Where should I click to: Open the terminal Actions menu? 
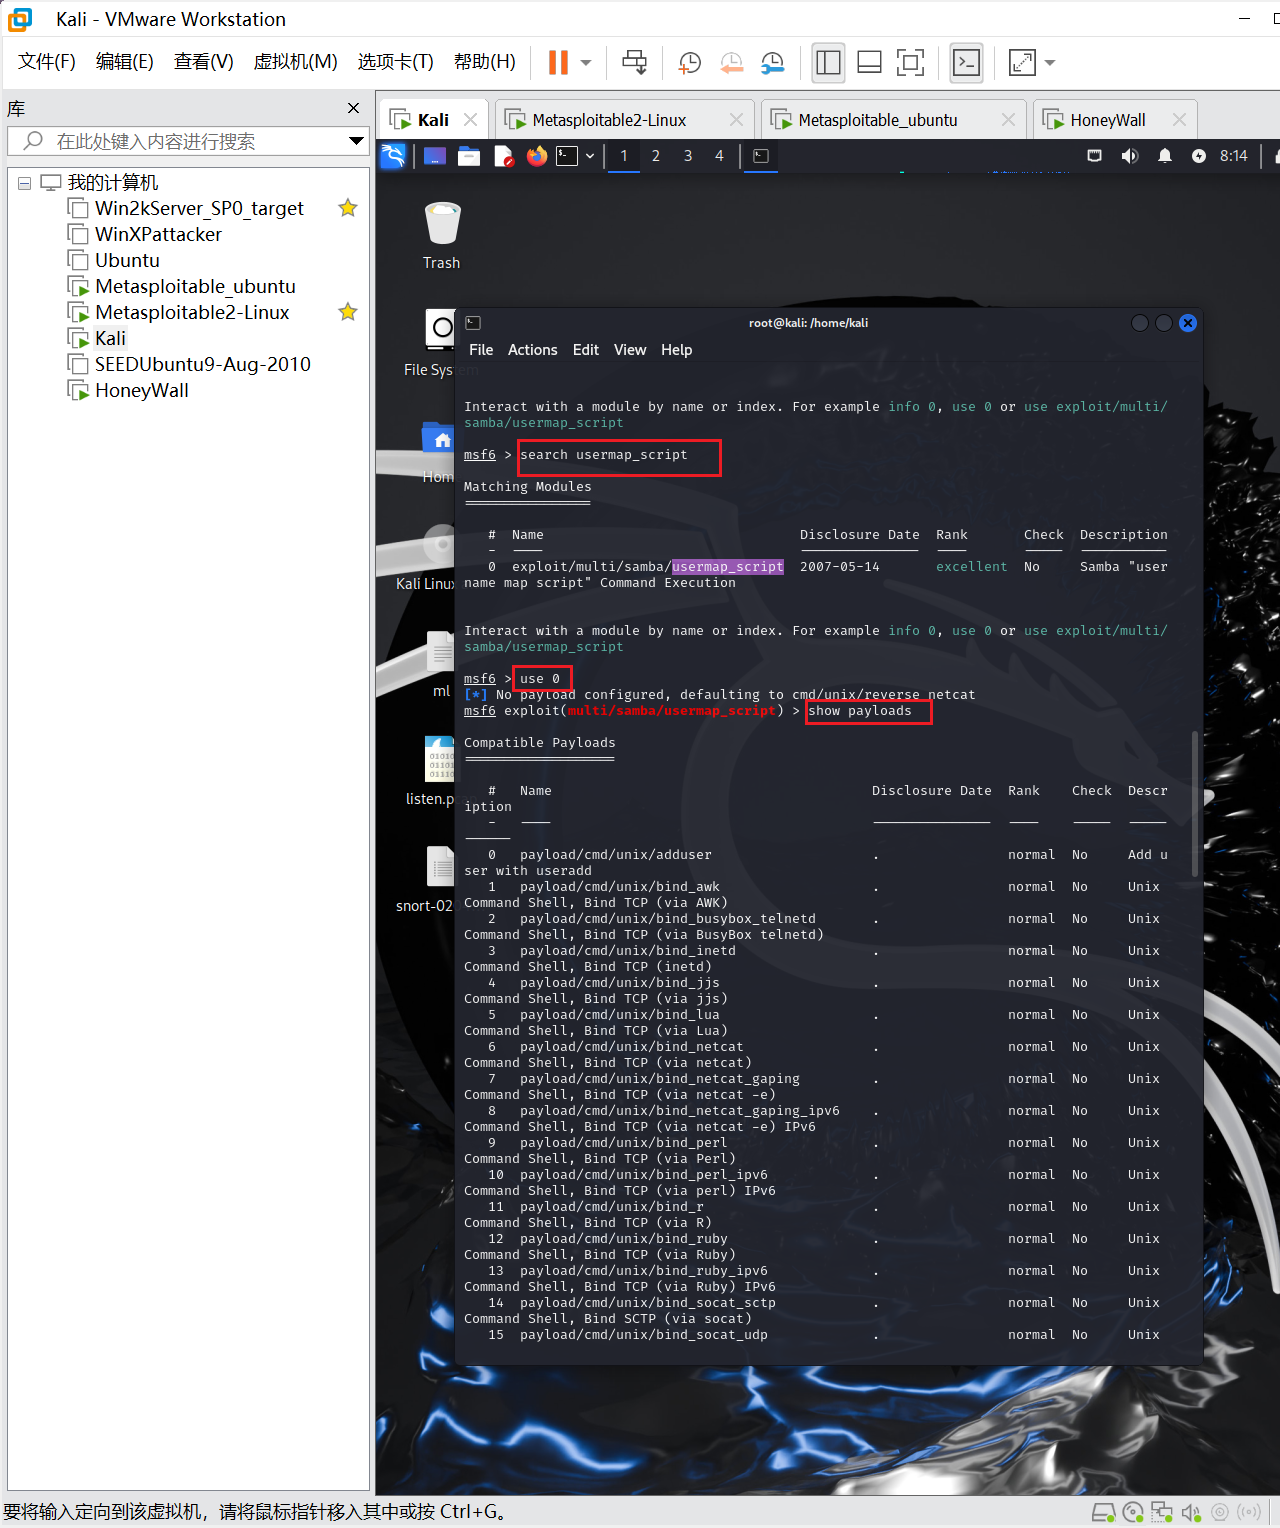532,350
